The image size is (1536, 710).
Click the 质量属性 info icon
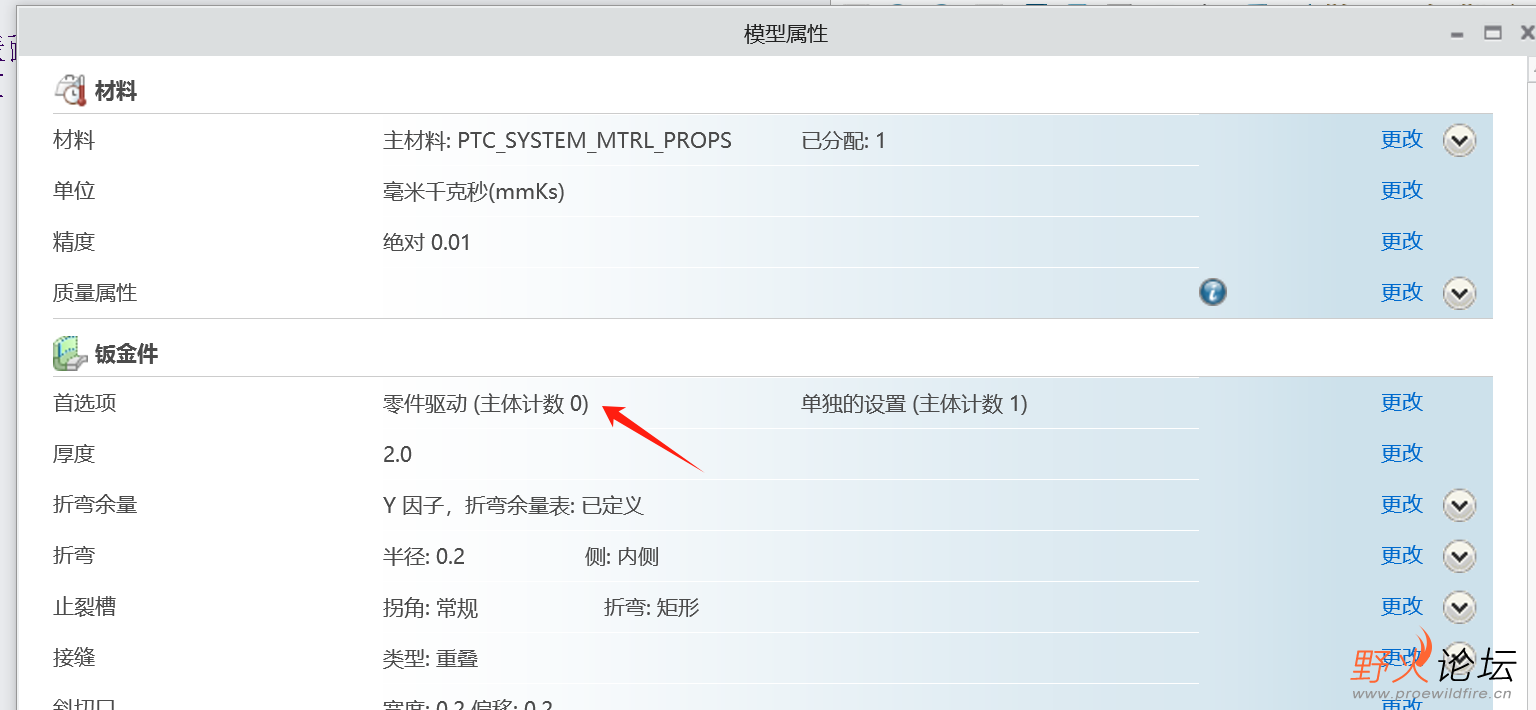1213,292
